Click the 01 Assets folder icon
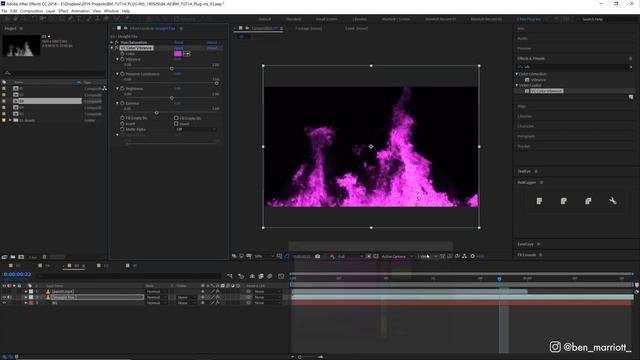 click(16, 120)
